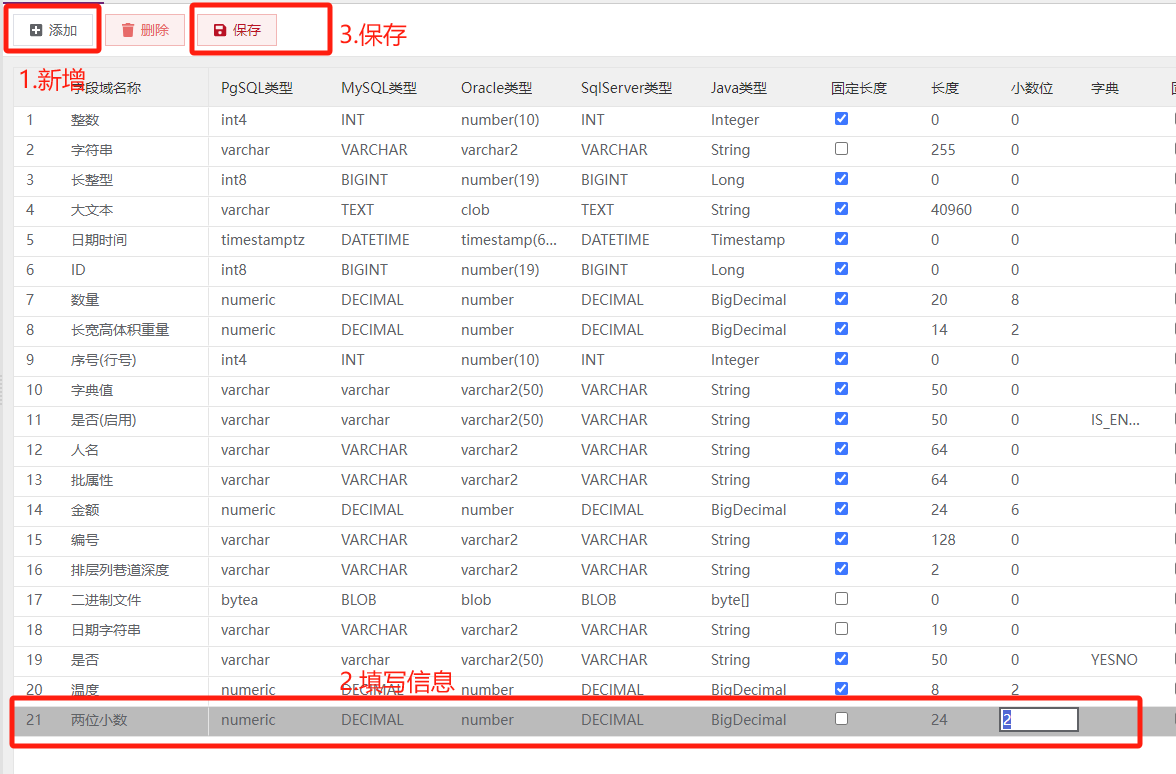Click length value 40960 in 大文本 row
The height and width of the screenshot is (774, 1176).
[x=951, y=210]
